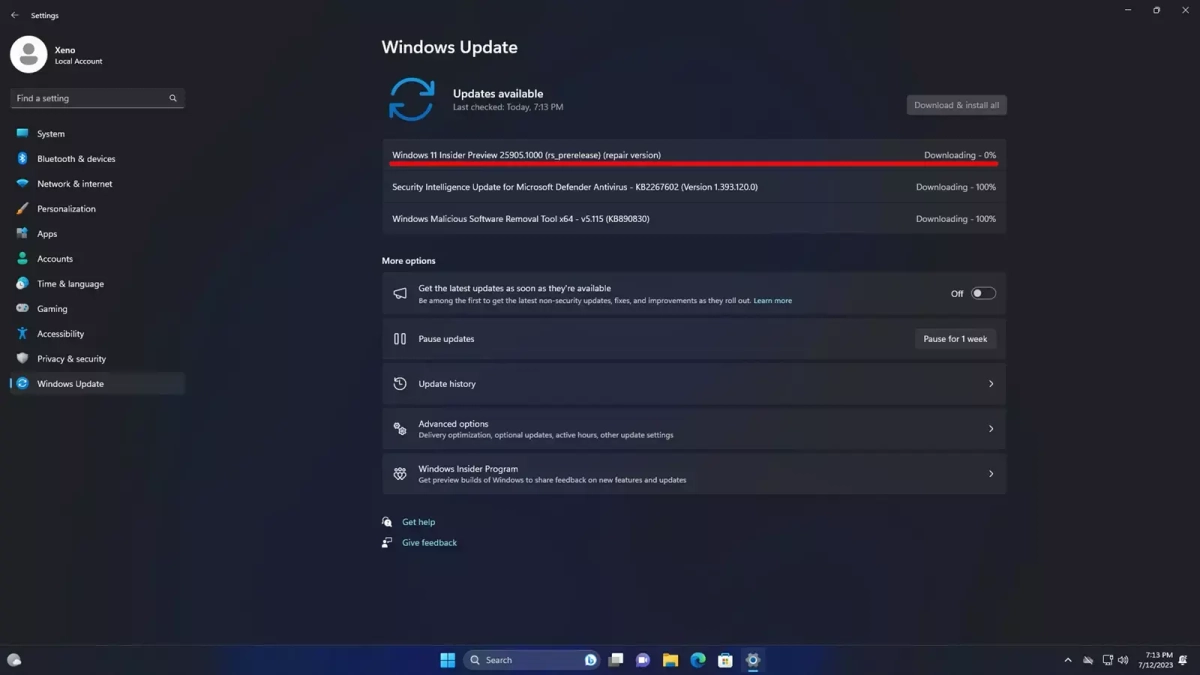Viewport: 1200px width, 675px height.
Task: Click the weather widget on the taskbar
Action: point(14,660)
